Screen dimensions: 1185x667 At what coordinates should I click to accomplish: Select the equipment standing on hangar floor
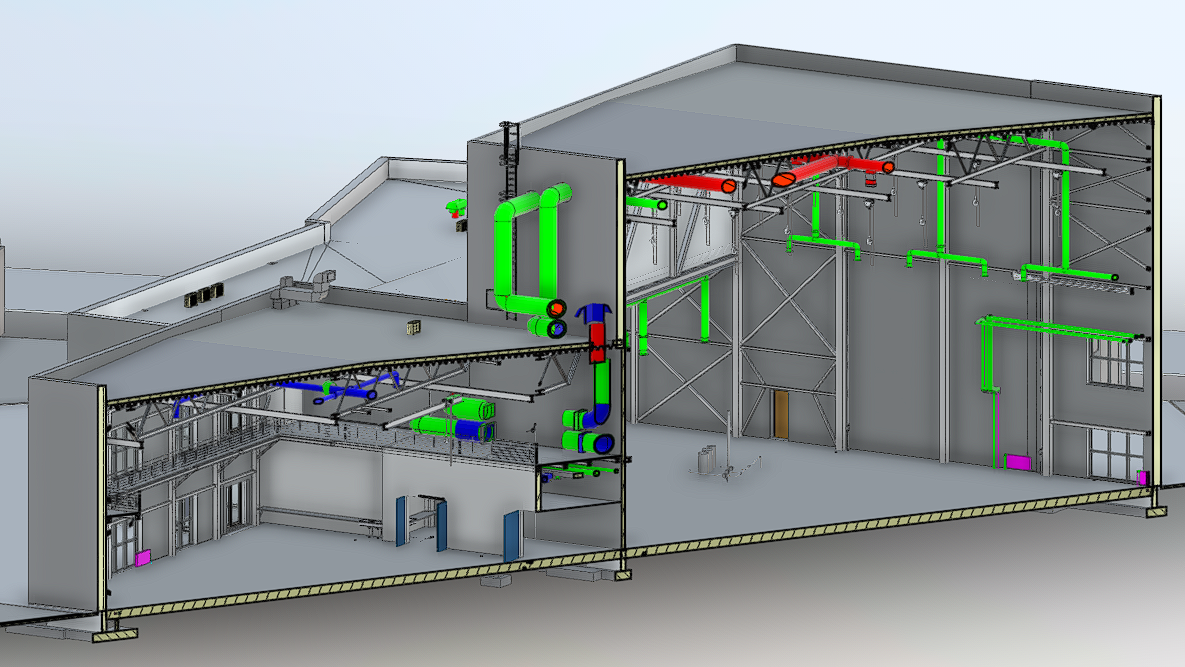click(708, 460)
